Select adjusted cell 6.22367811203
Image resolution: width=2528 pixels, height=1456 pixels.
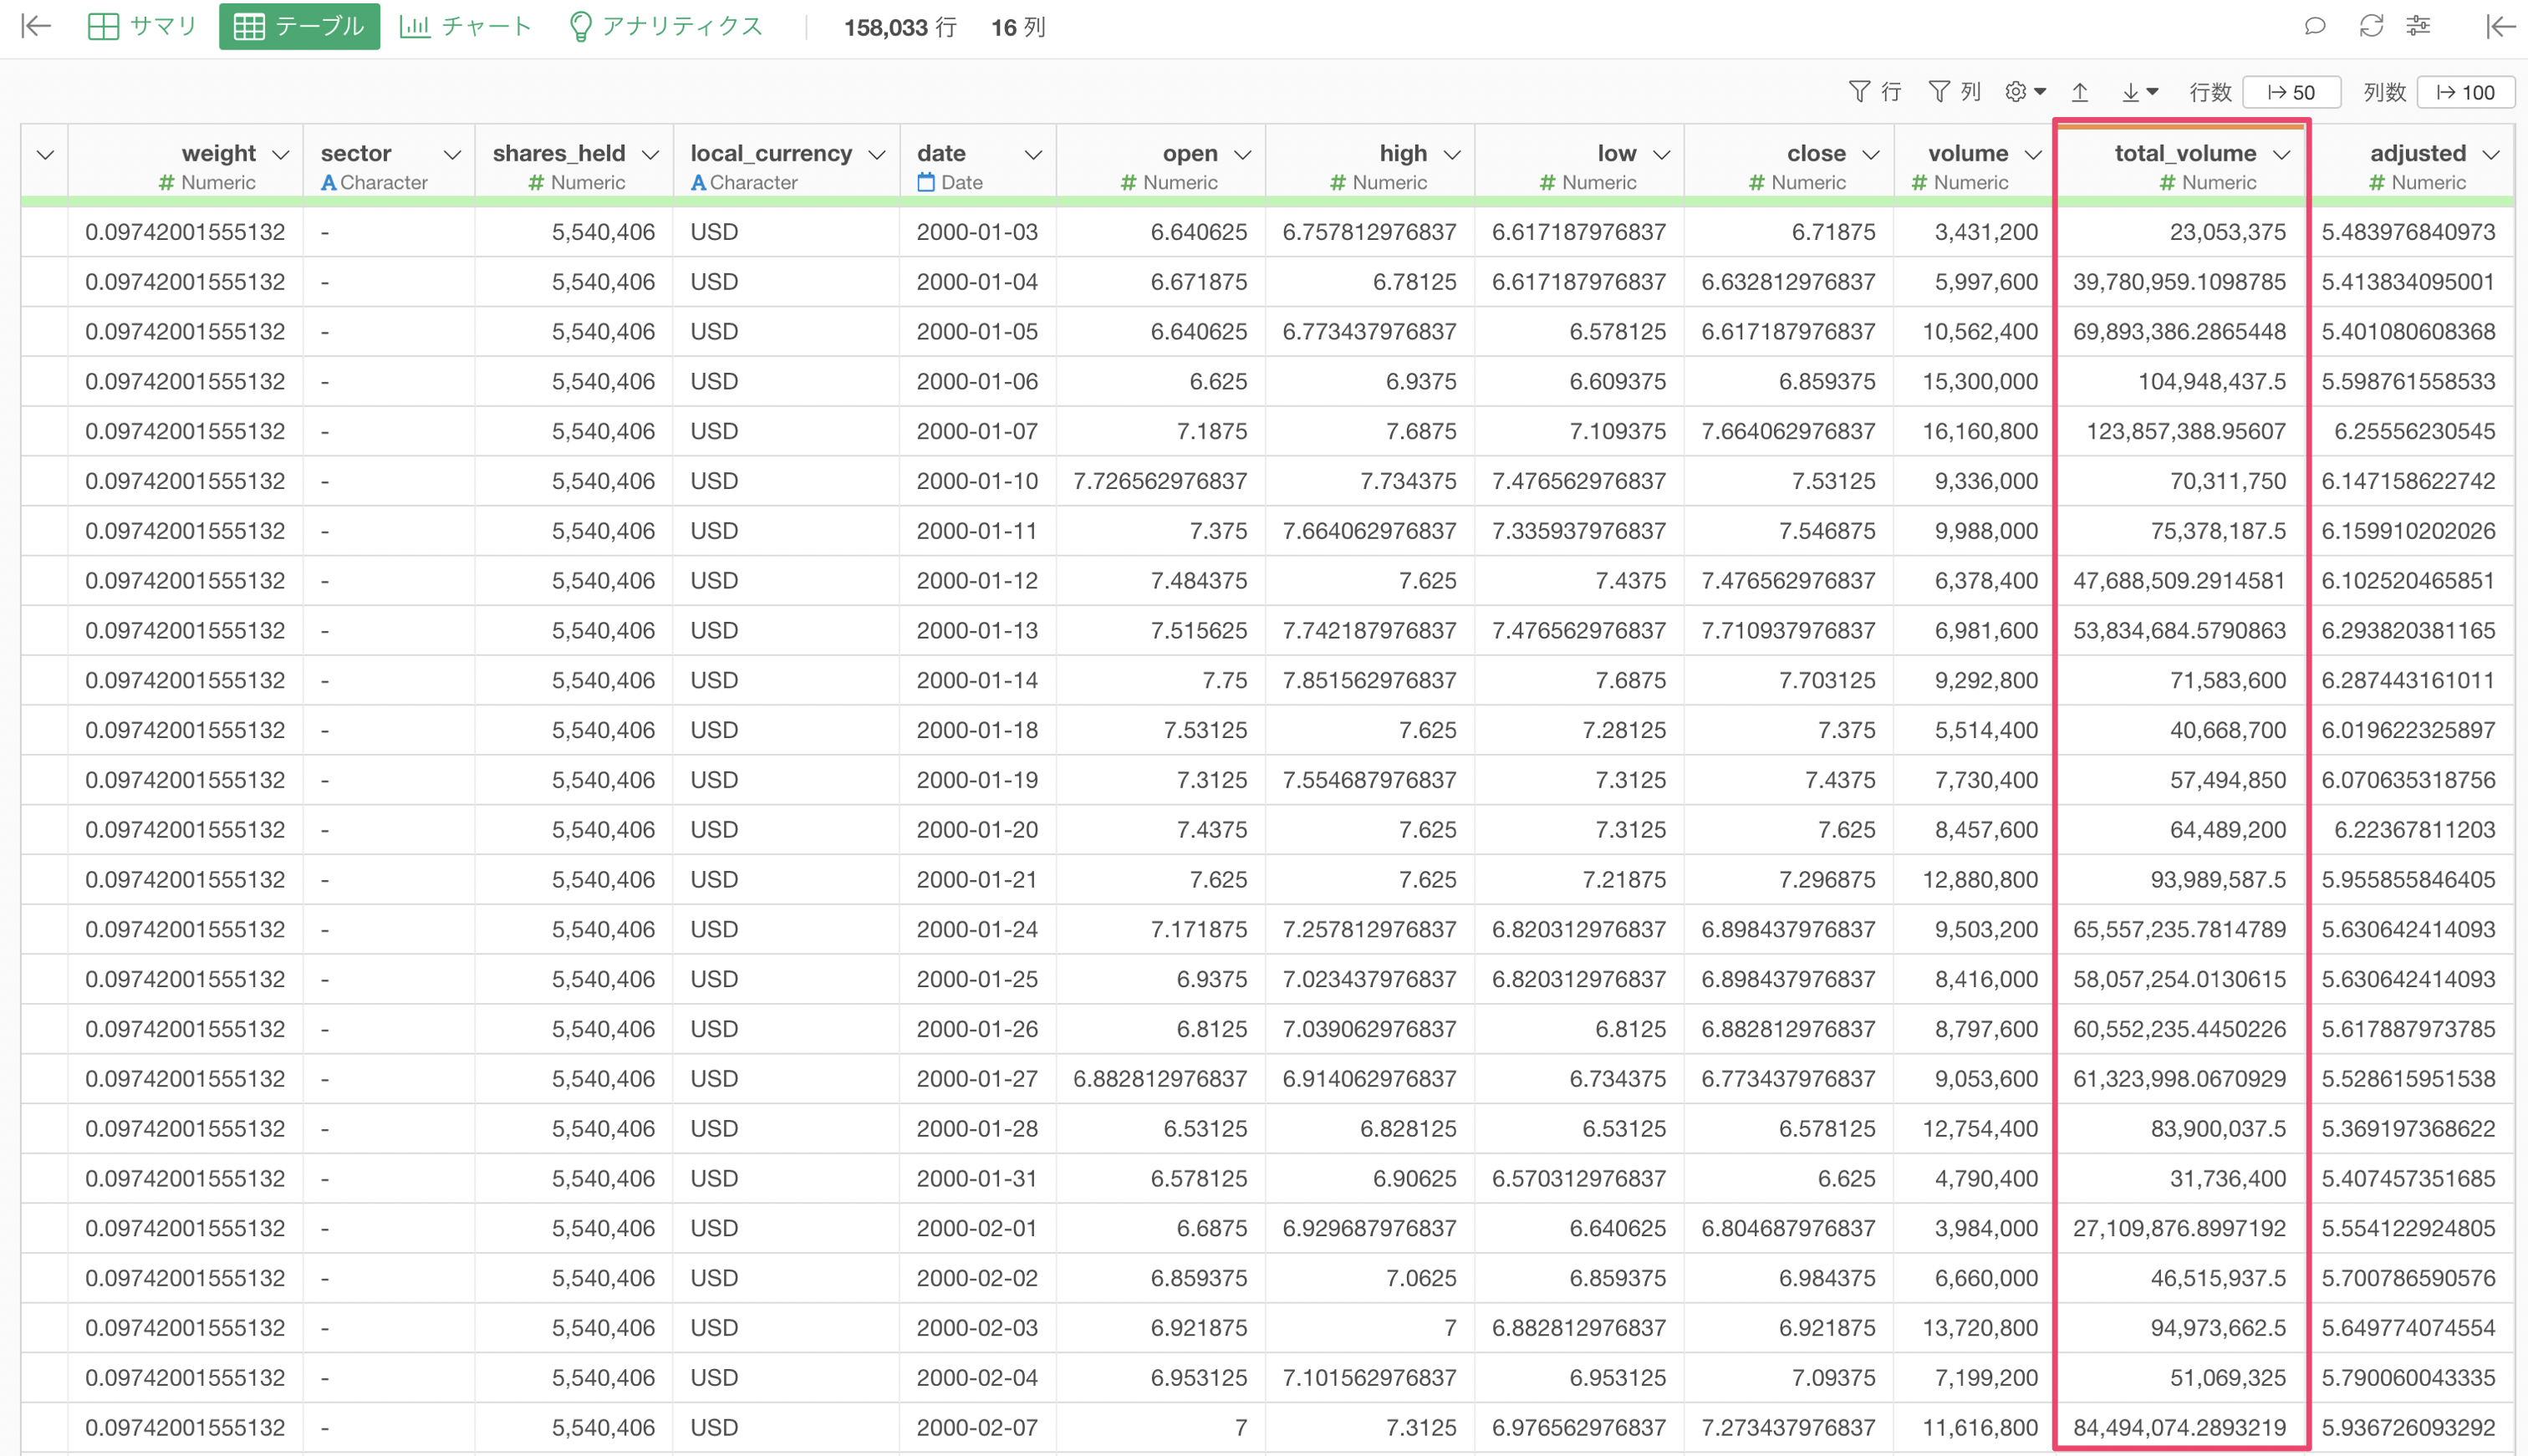tap(2408, 830)
